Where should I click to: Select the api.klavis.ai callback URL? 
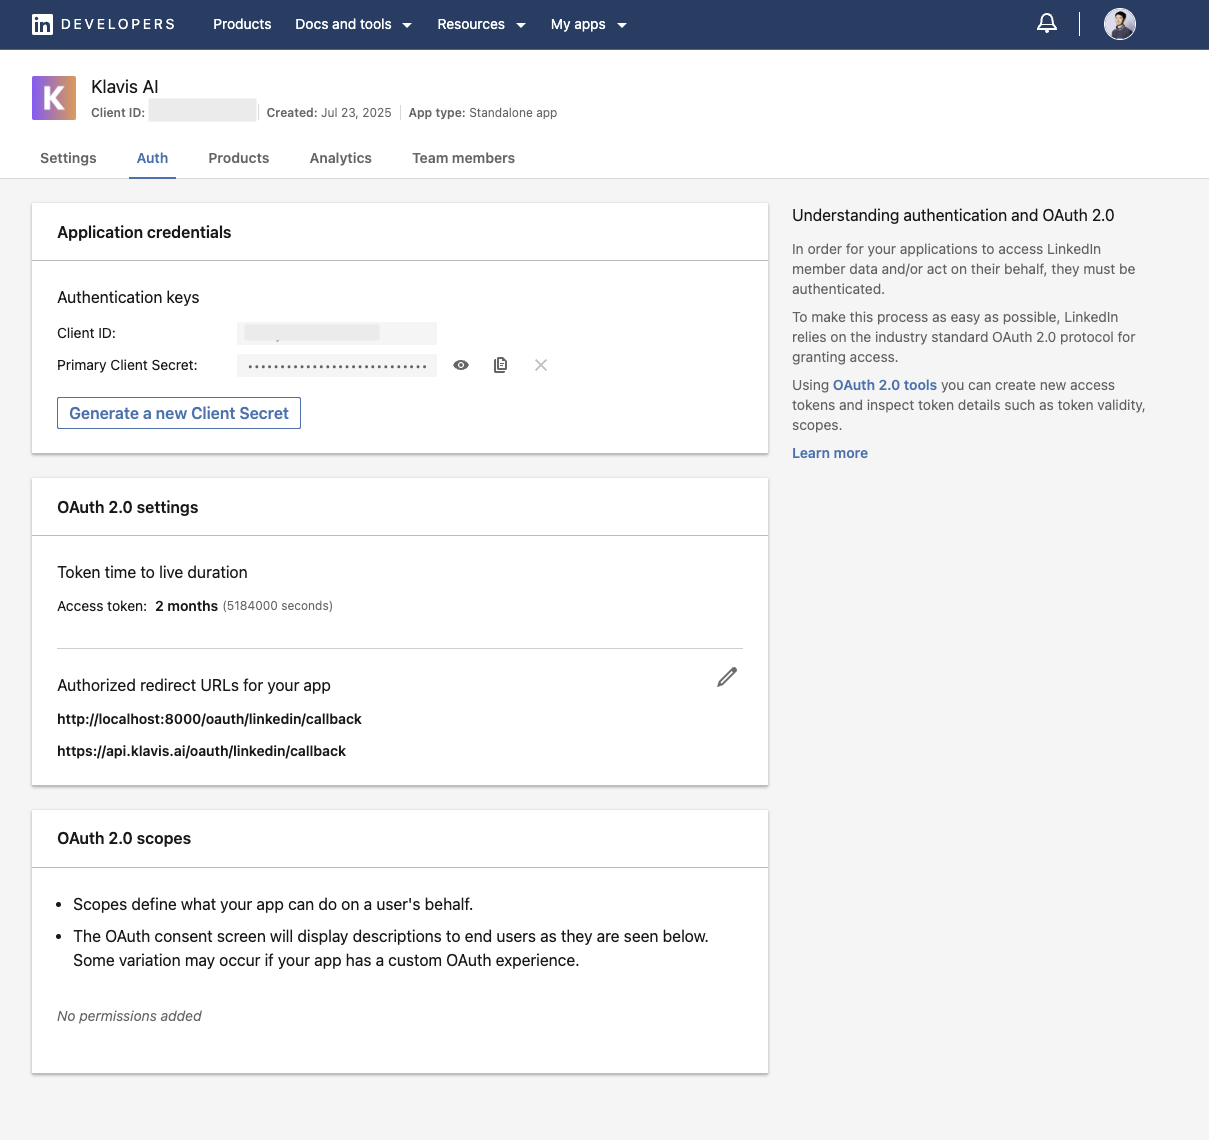tap(201, 751)
